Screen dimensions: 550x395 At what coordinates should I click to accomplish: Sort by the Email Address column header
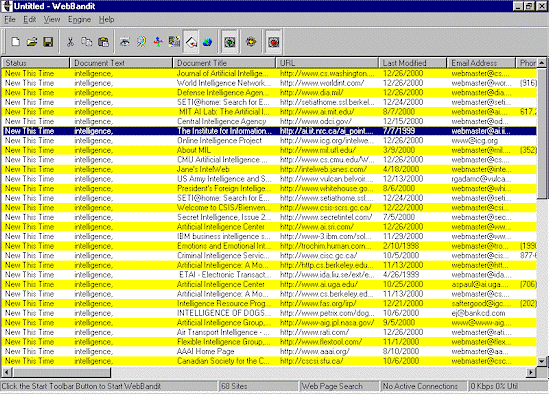coord(481,63)
